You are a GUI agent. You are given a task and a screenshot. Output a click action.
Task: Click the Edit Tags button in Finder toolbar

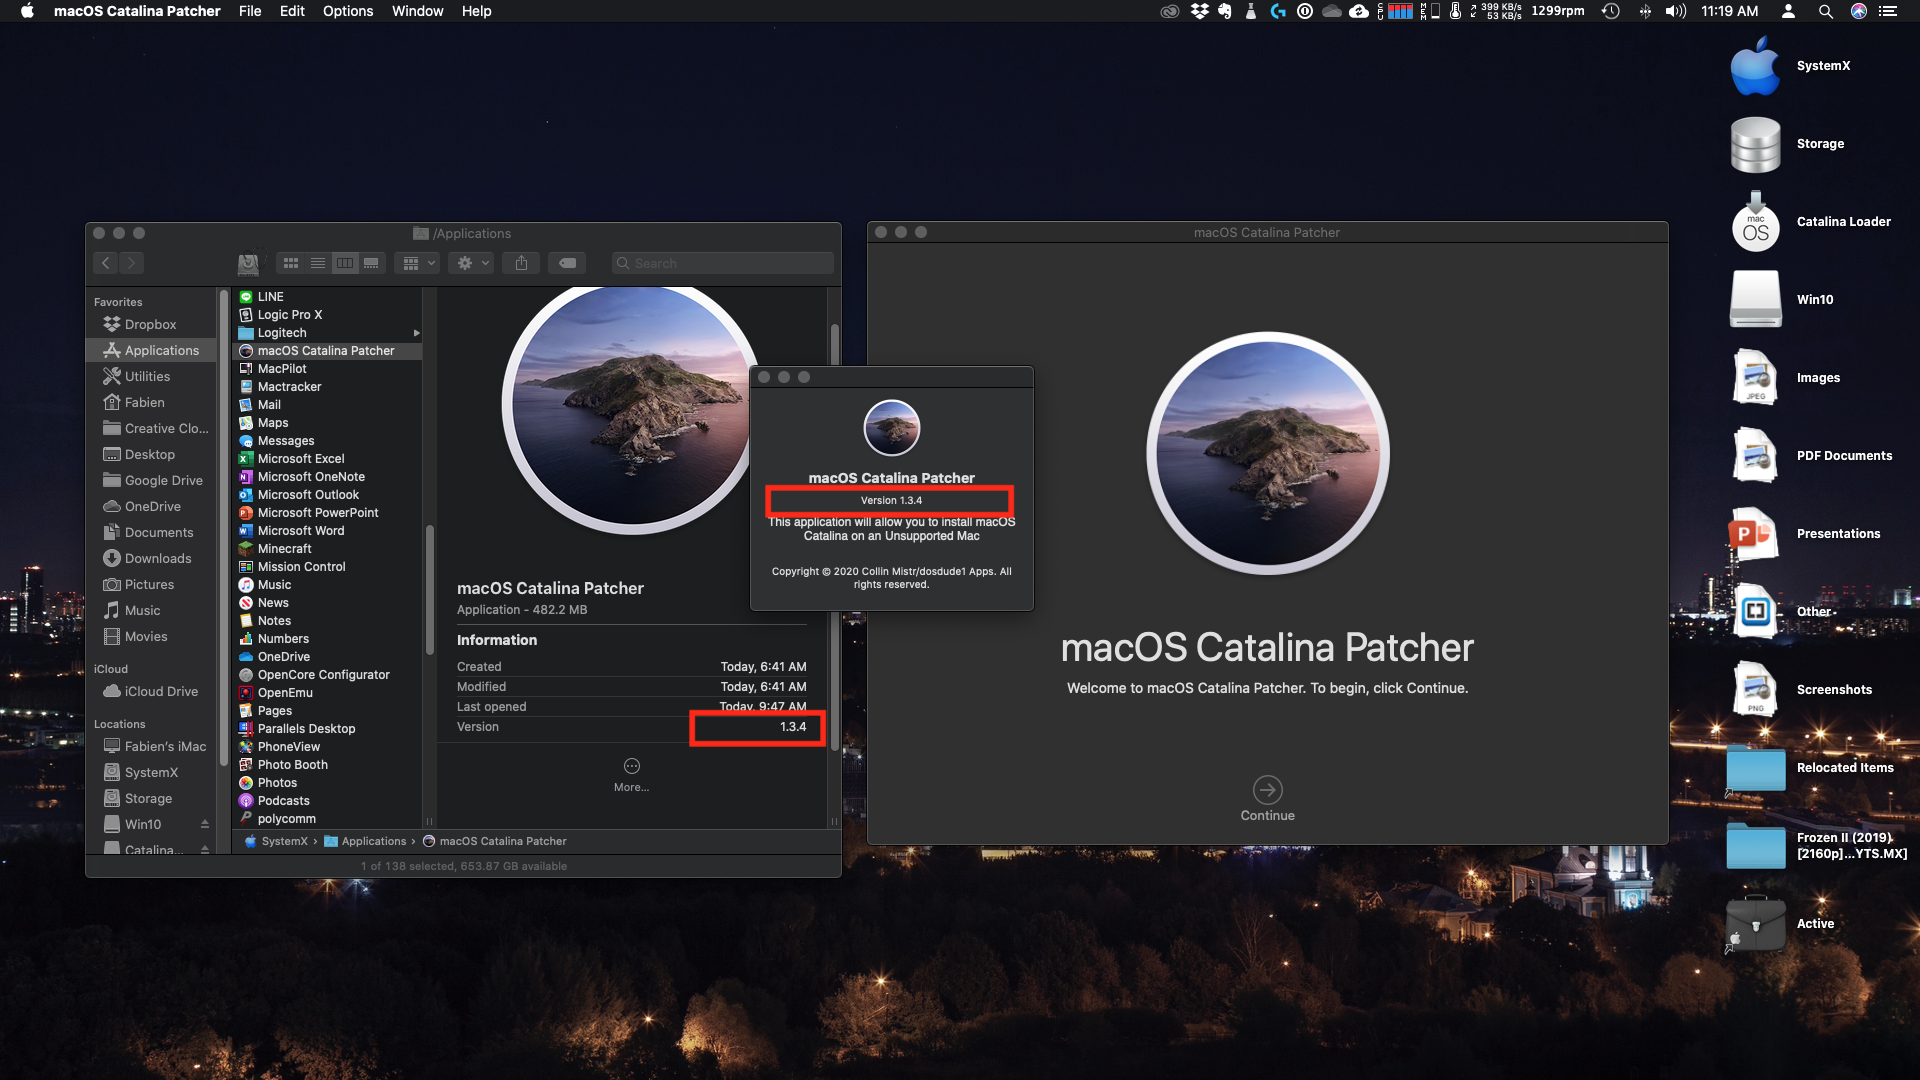(567, 263)
